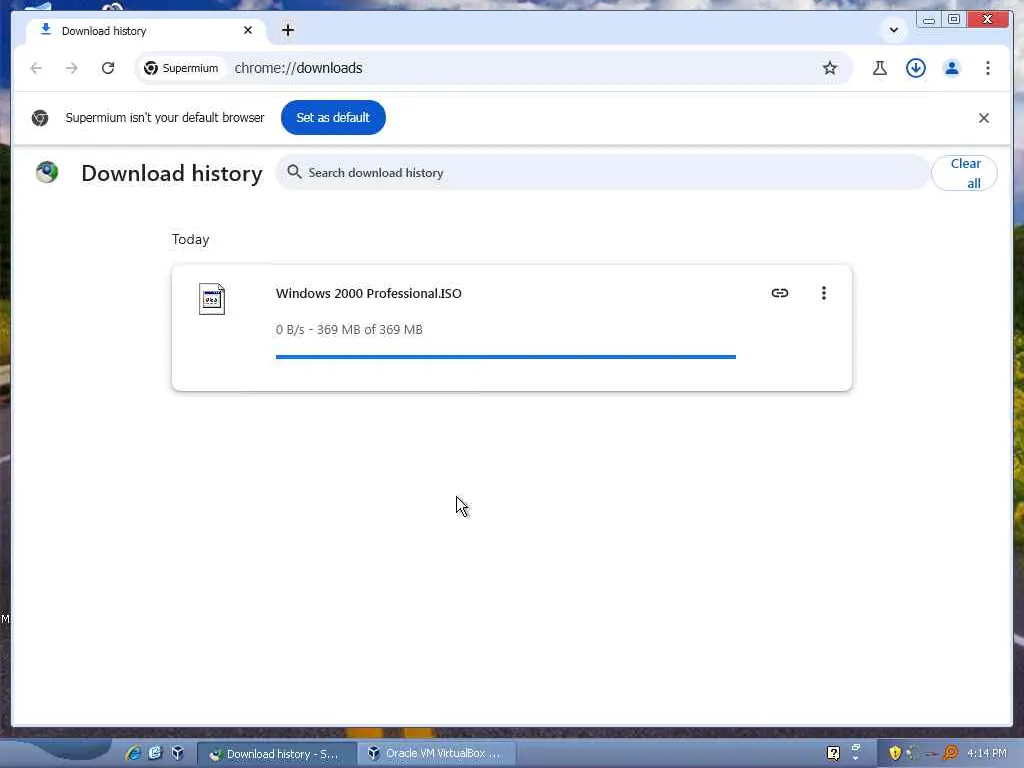This screenshot has width=1024, height=768.
Task: Click the '0 B/s - 369 MB of 369 MB' status
Action: tap(349, 329)
